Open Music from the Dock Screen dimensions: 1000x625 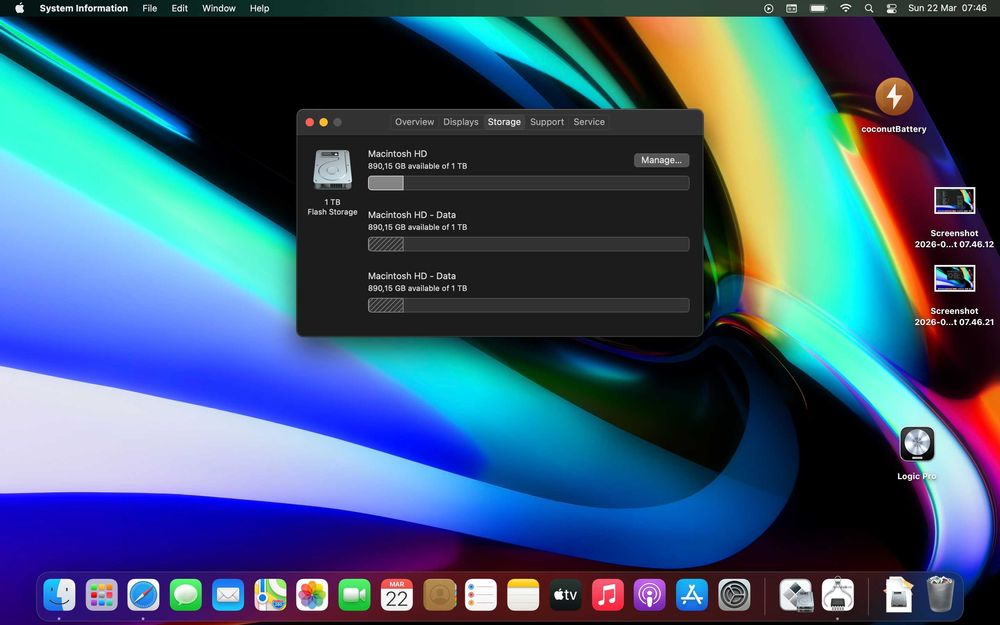point(608,595)
